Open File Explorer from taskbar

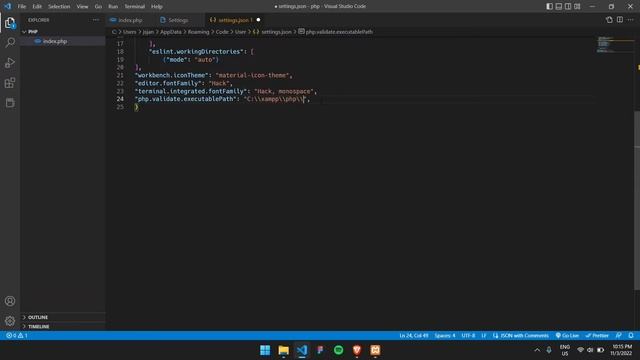[283, 350]
